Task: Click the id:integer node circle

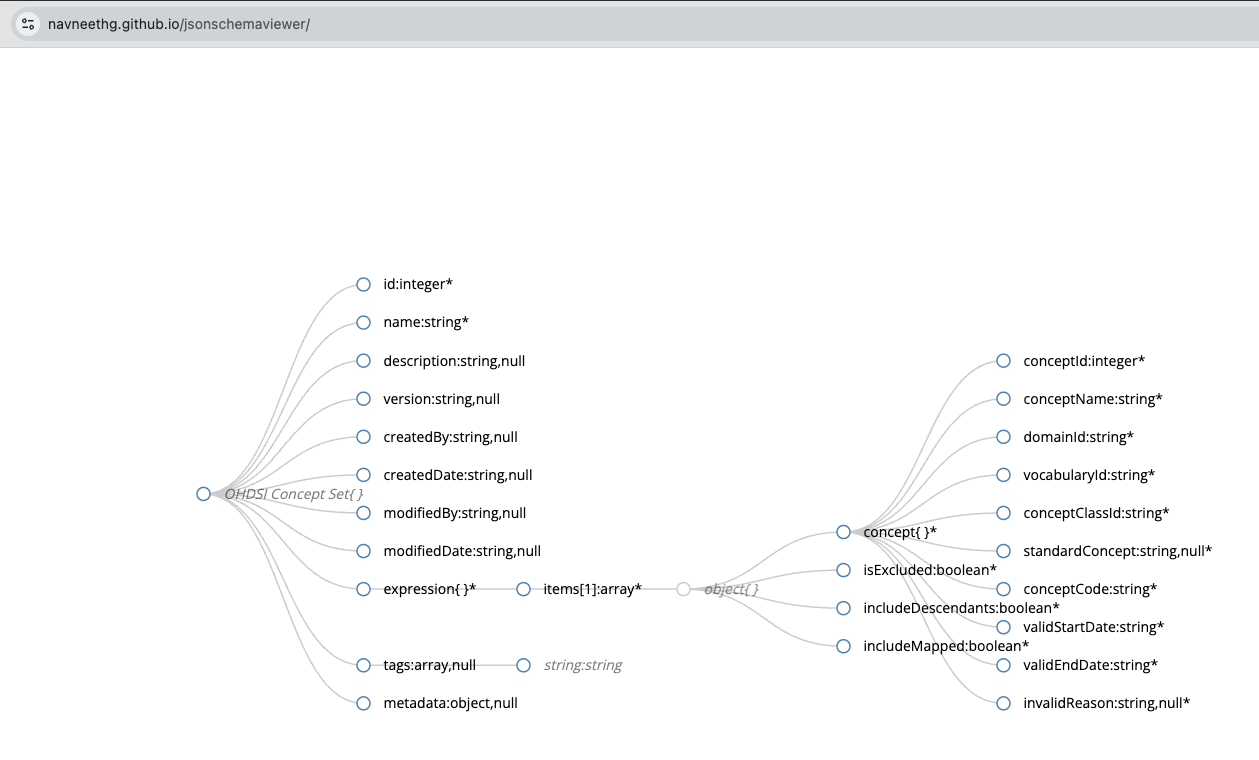Action: pos(364,285)
